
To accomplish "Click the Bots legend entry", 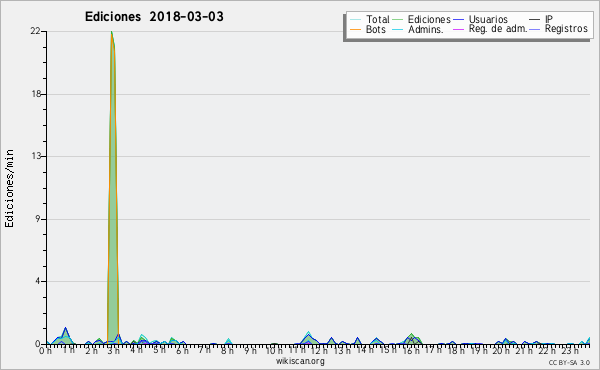I will 368,29.
